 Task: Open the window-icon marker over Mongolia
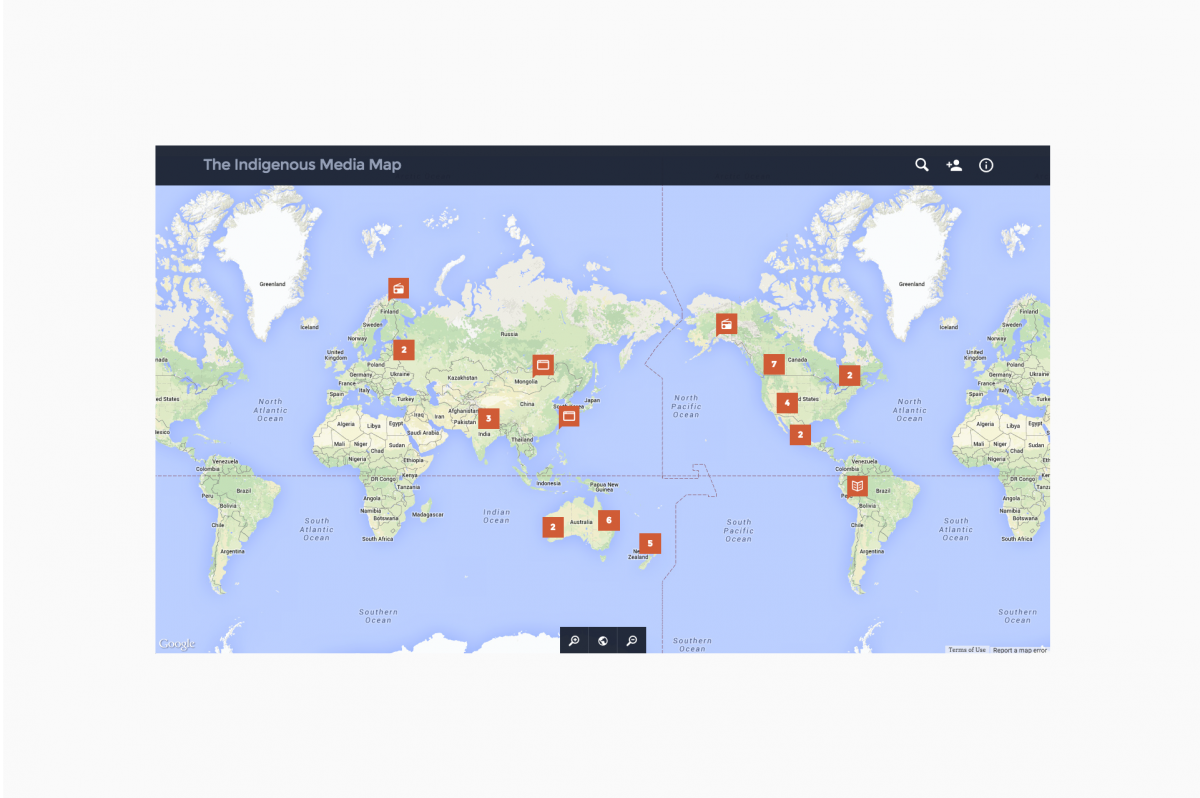tap(543, 365)
